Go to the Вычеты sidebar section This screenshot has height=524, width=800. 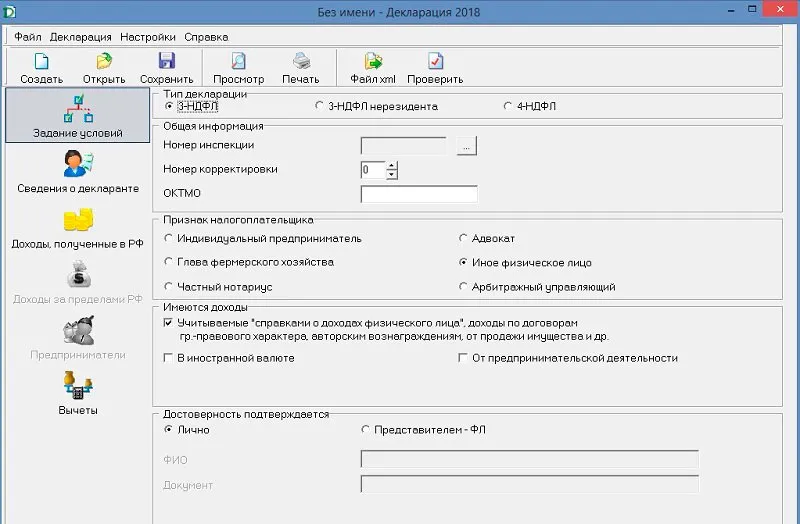pyautogui.click(x=78, y=393)
